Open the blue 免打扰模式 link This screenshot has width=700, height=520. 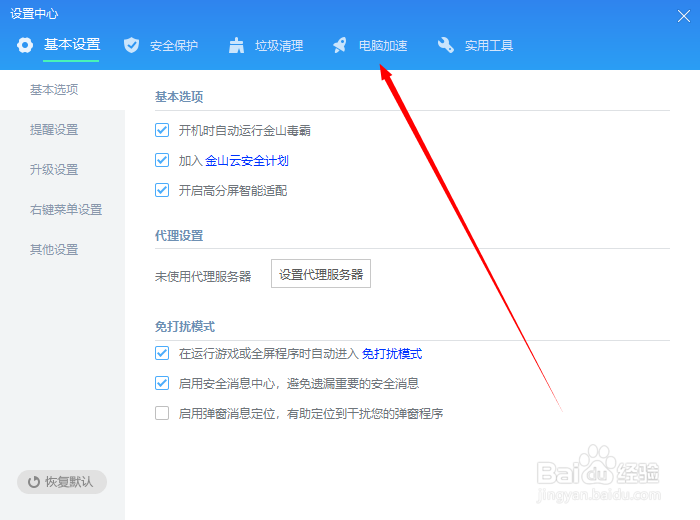coord(392,354)
